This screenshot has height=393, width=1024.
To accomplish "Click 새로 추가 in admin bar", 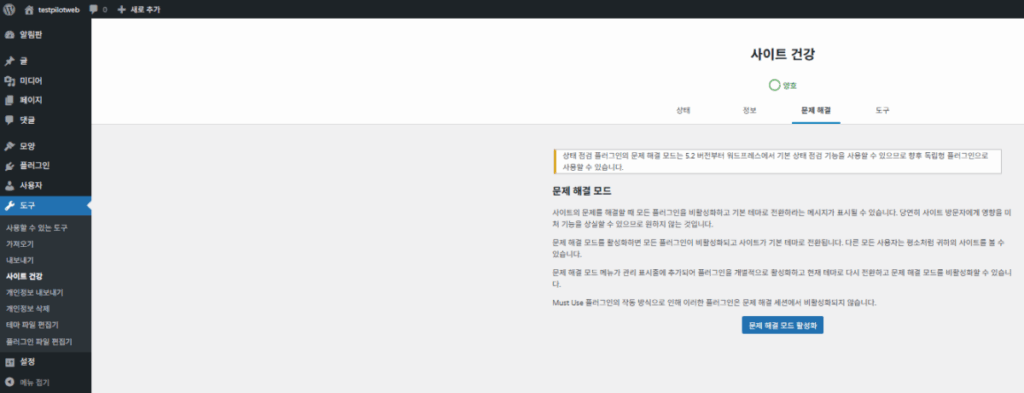I will click(x=145, y=10).
